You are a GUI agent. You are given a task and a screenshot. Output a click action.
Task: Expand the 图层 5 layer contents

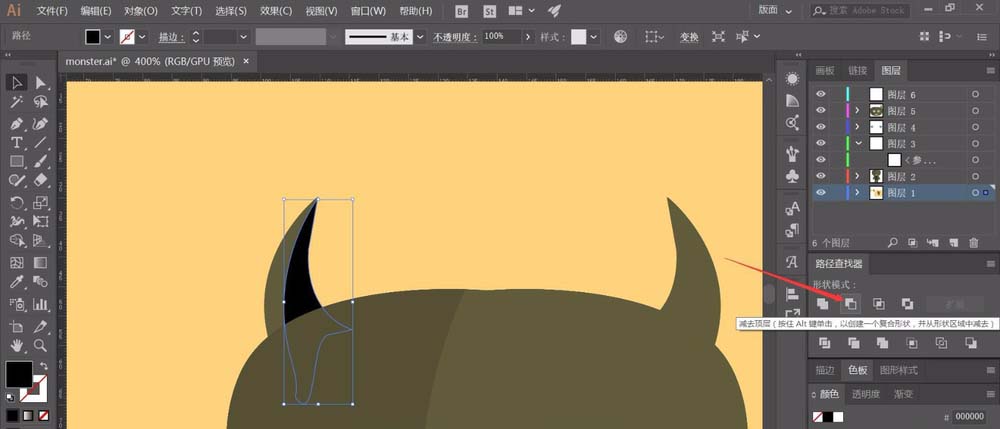pyautogui.click(x=858, y=111)
